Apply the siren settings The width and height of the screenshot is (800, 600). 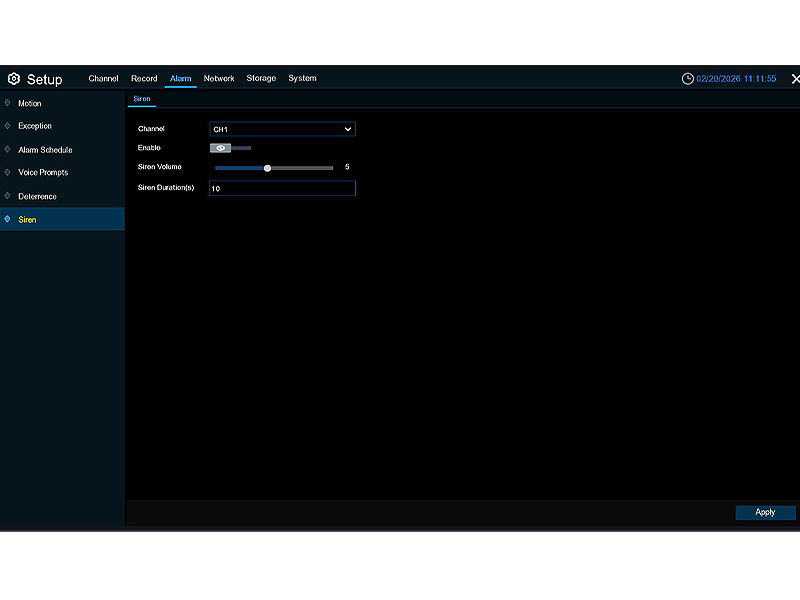765,512
